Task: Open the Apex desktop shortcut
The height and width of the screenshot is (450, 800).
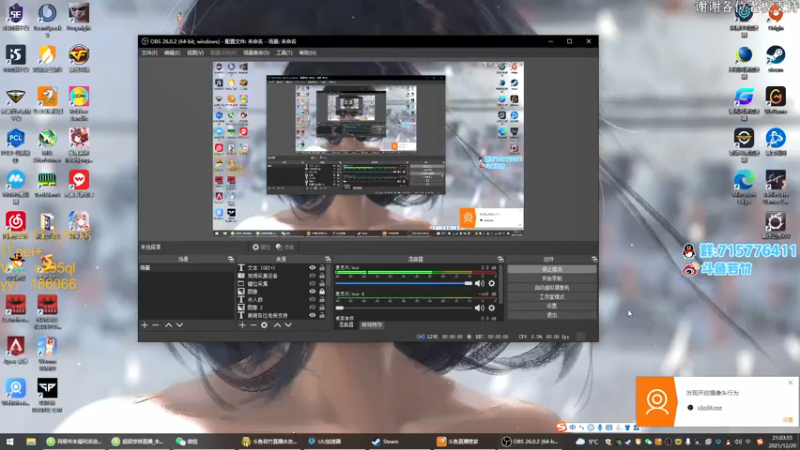Action: (x=16, y=350)
